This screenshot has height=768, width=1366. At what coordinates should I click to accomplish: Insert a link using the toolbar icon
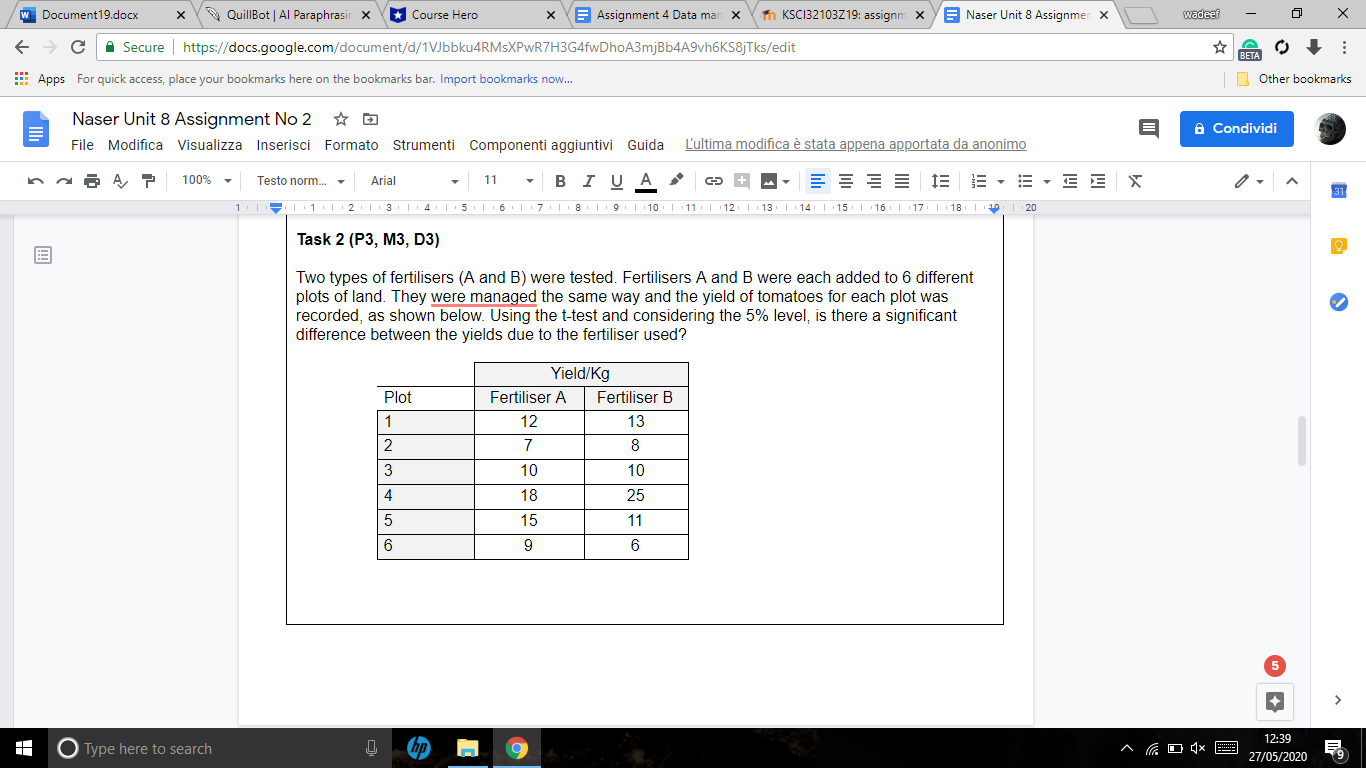(x=712, y=181)
